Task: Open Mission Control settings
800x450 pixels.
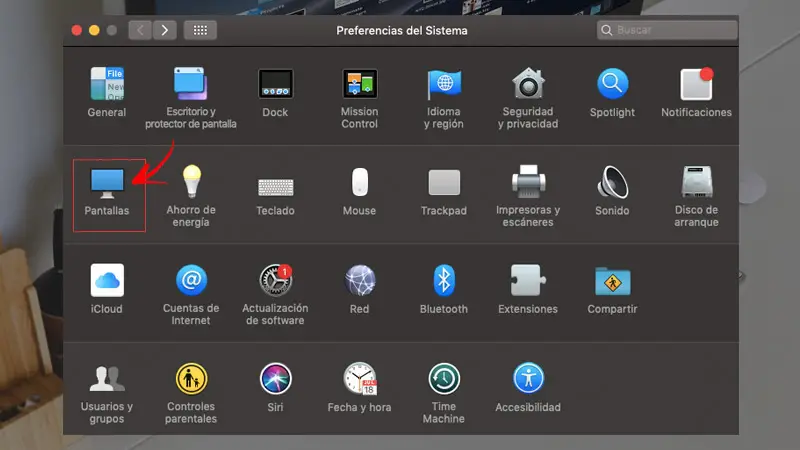Action: (x=360, y=97)
